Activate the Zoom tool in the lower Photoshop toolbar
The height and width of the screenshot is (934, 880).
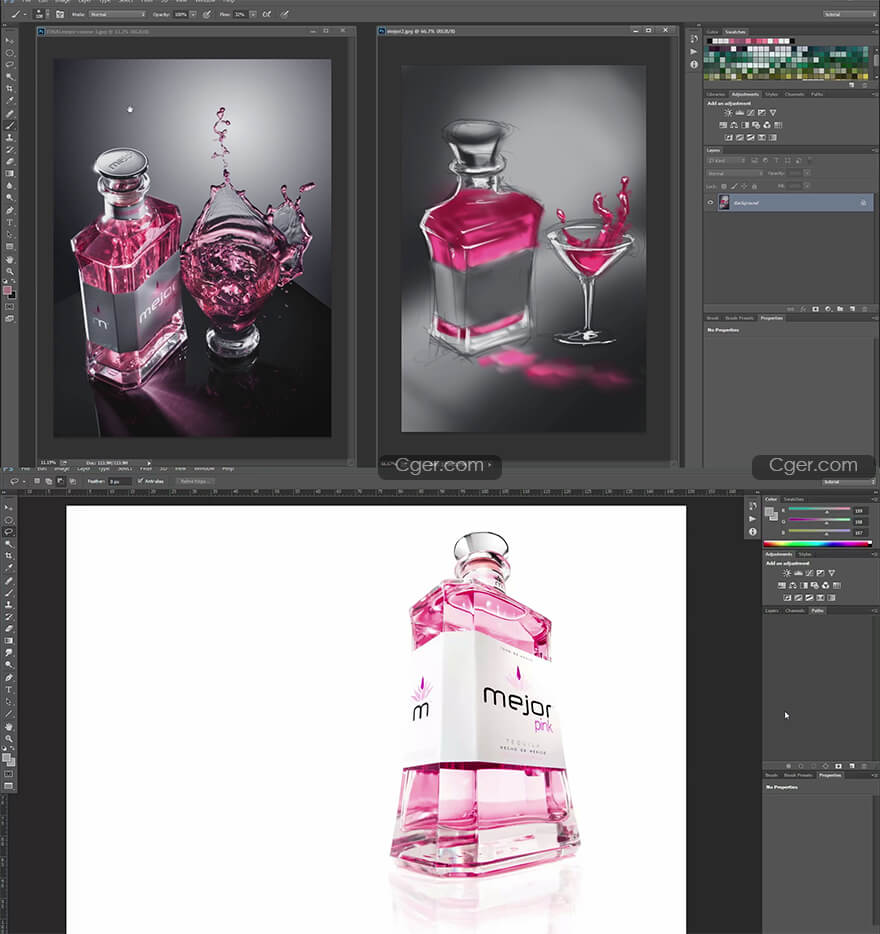9,739
